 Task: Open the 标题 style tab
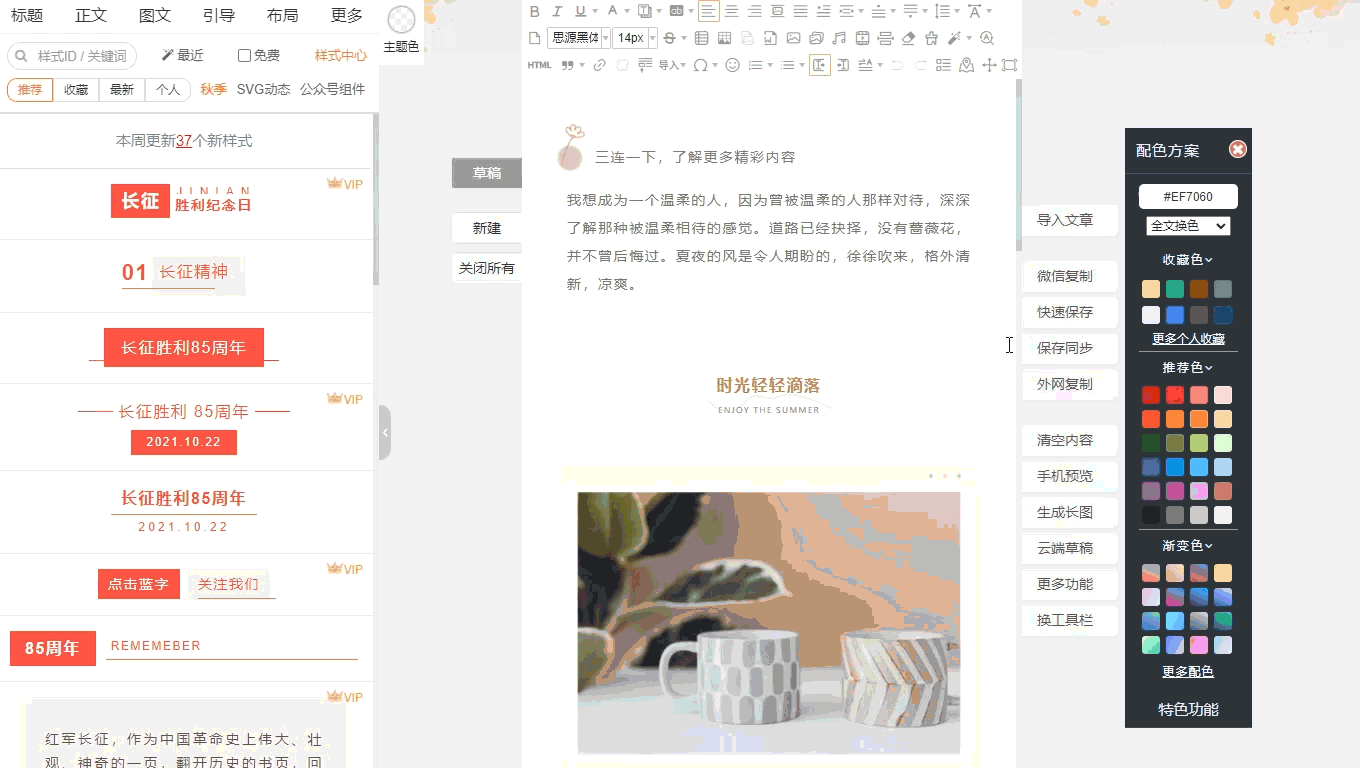27,16
